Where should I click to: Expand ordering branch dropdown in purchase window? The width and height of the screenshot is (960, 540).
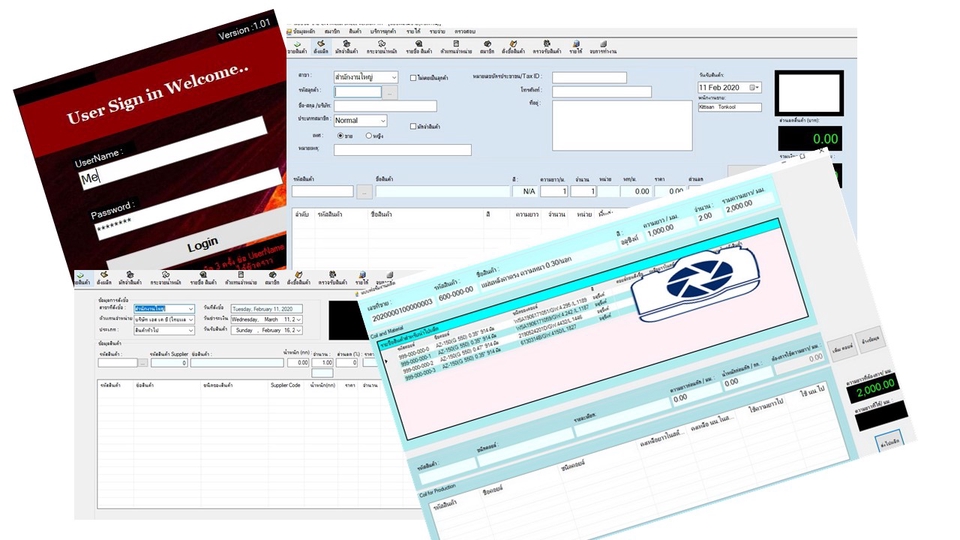[190, 309]
